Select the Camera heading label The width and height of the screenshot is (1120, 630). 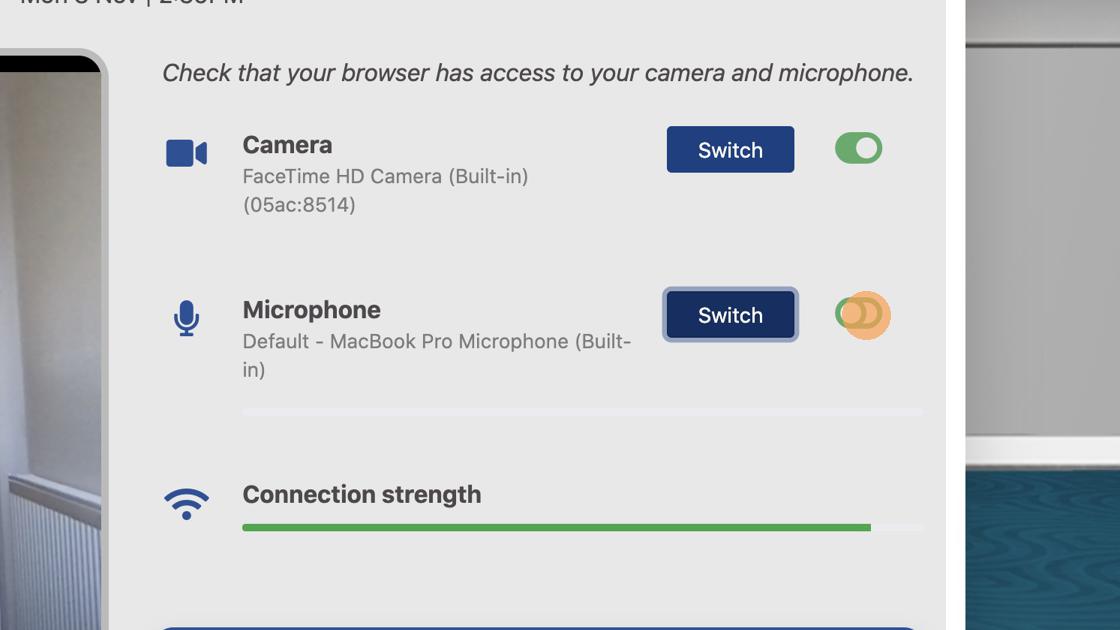coord(287,145)
